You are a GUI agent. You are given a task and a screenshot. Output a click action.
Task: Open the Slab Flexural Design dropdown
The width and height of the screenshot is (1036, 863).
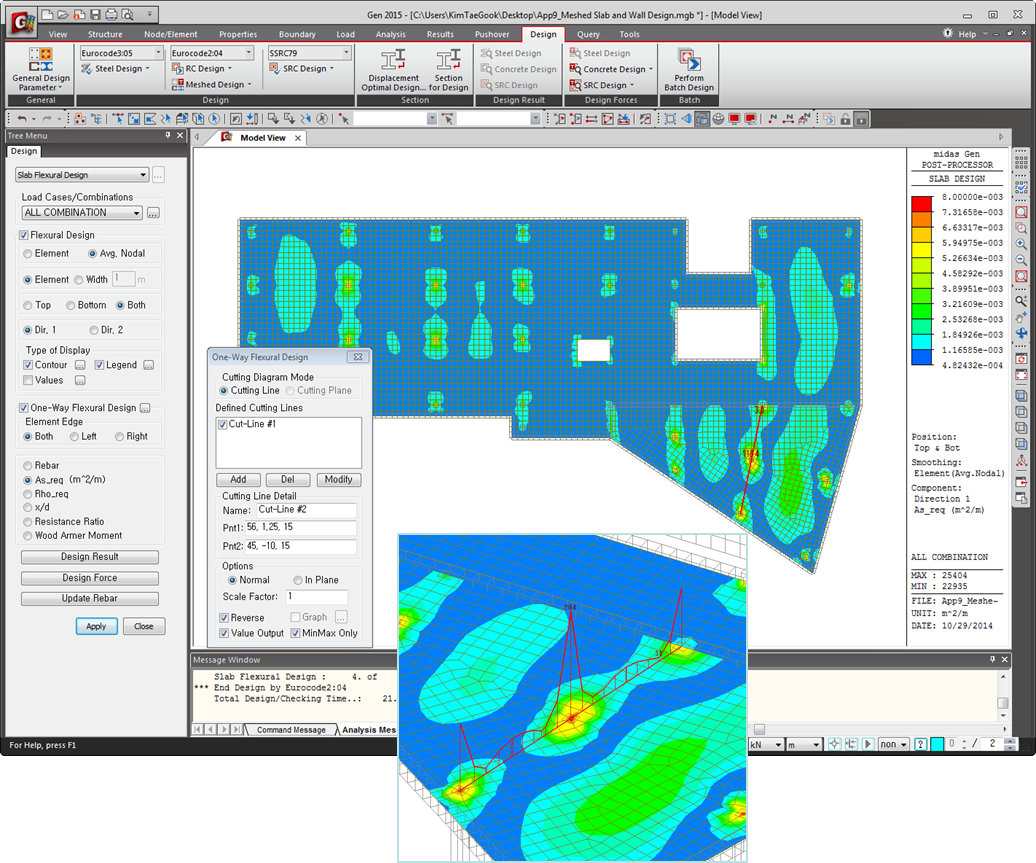[x=82, y=175]
